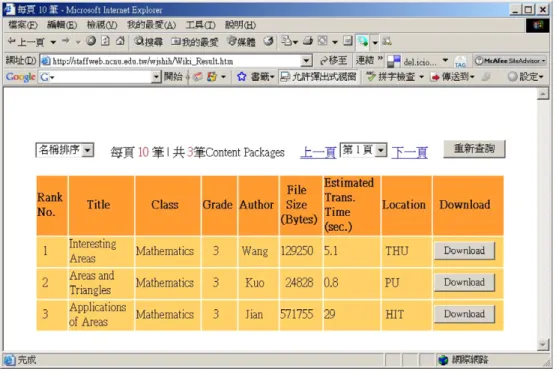The height and width of the screenshot is (372, 556).
Task: Click 上一頁 previous page link
Action: [x=318, y=153]
